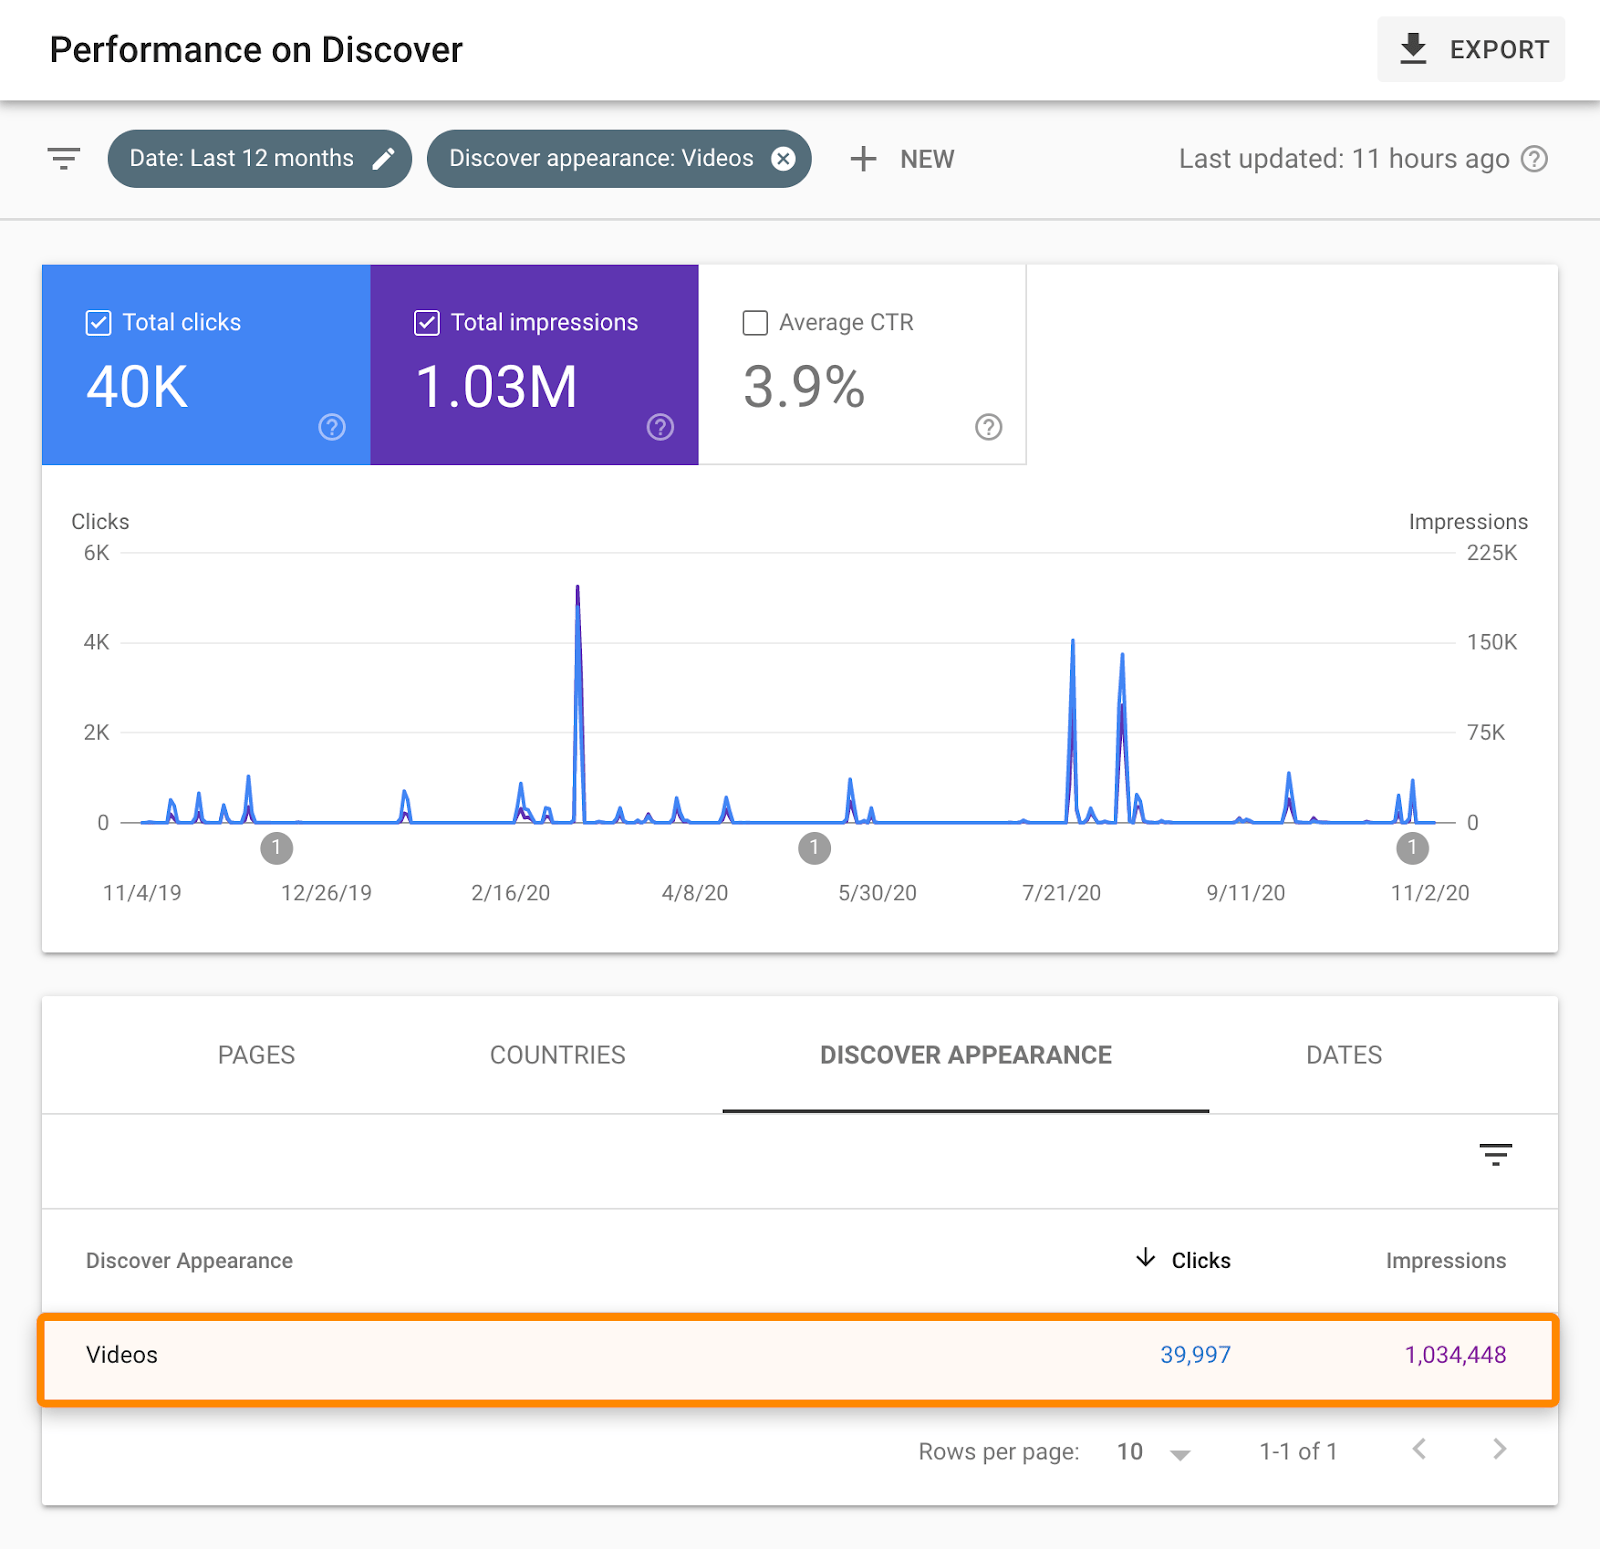
Task: Click the chart annotation marker near 11/2/20
Action: point(1412,848)
